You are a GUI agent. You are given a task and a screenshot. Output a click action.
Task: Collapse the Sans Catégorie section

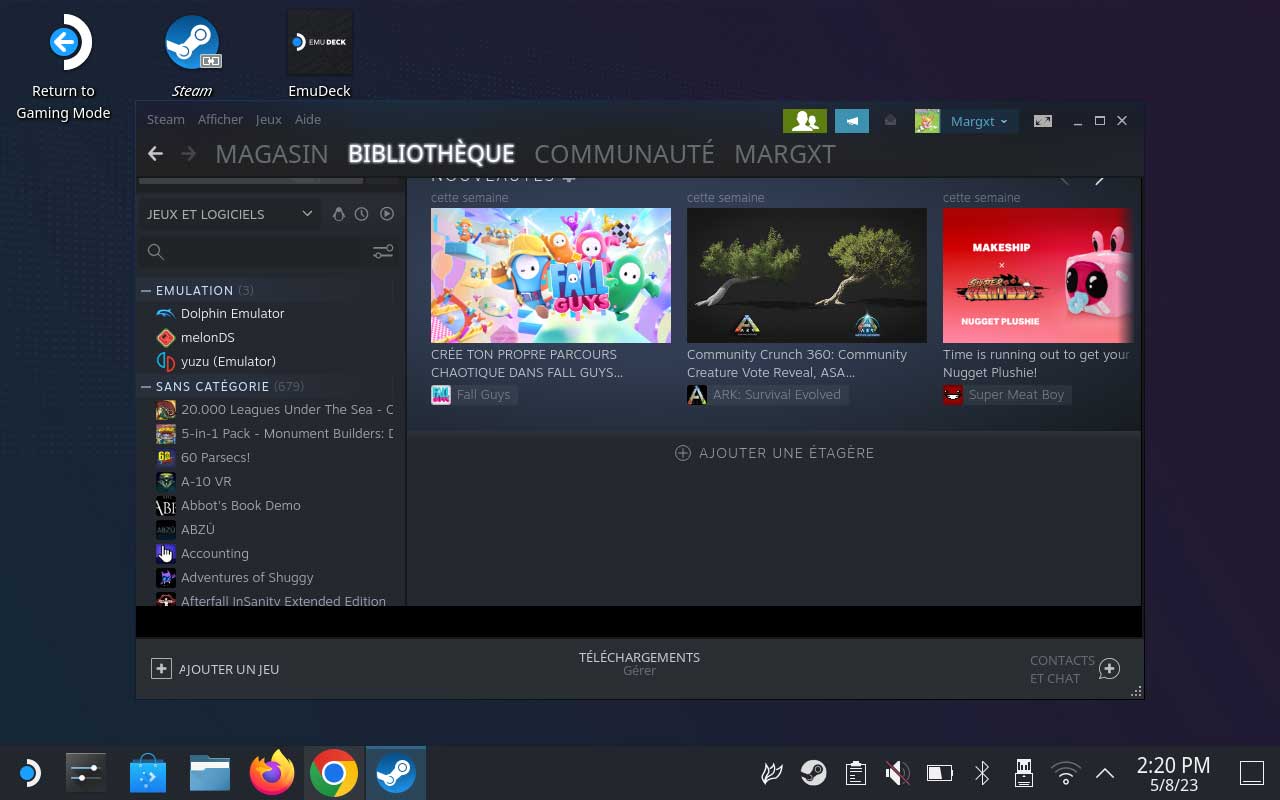(x=146, y=386)
